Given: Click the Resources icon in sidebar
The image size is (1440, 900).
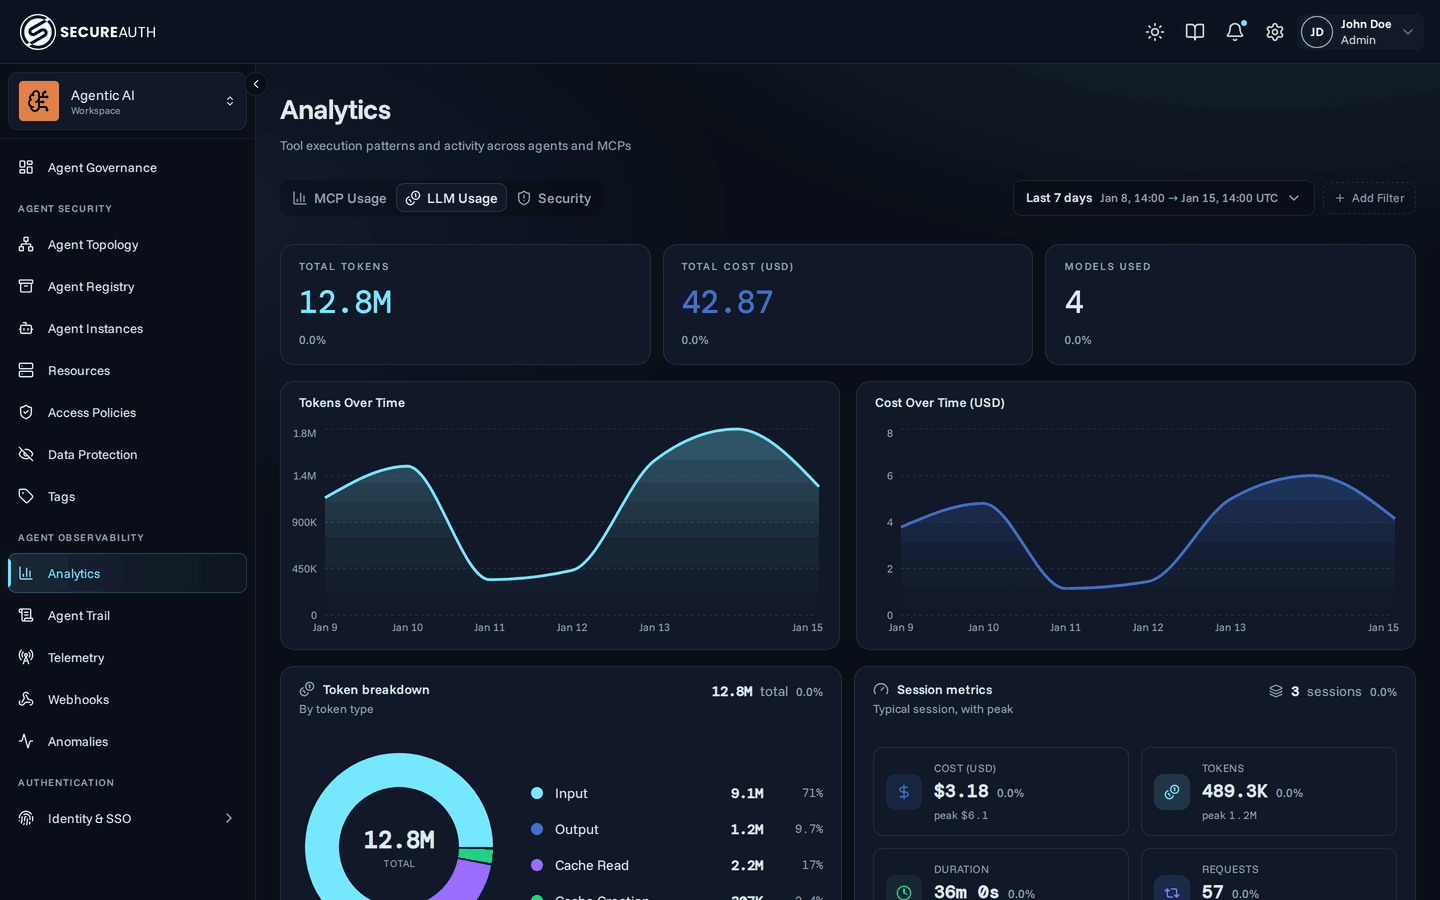Looking at the screenshot, I should (26, 370).
